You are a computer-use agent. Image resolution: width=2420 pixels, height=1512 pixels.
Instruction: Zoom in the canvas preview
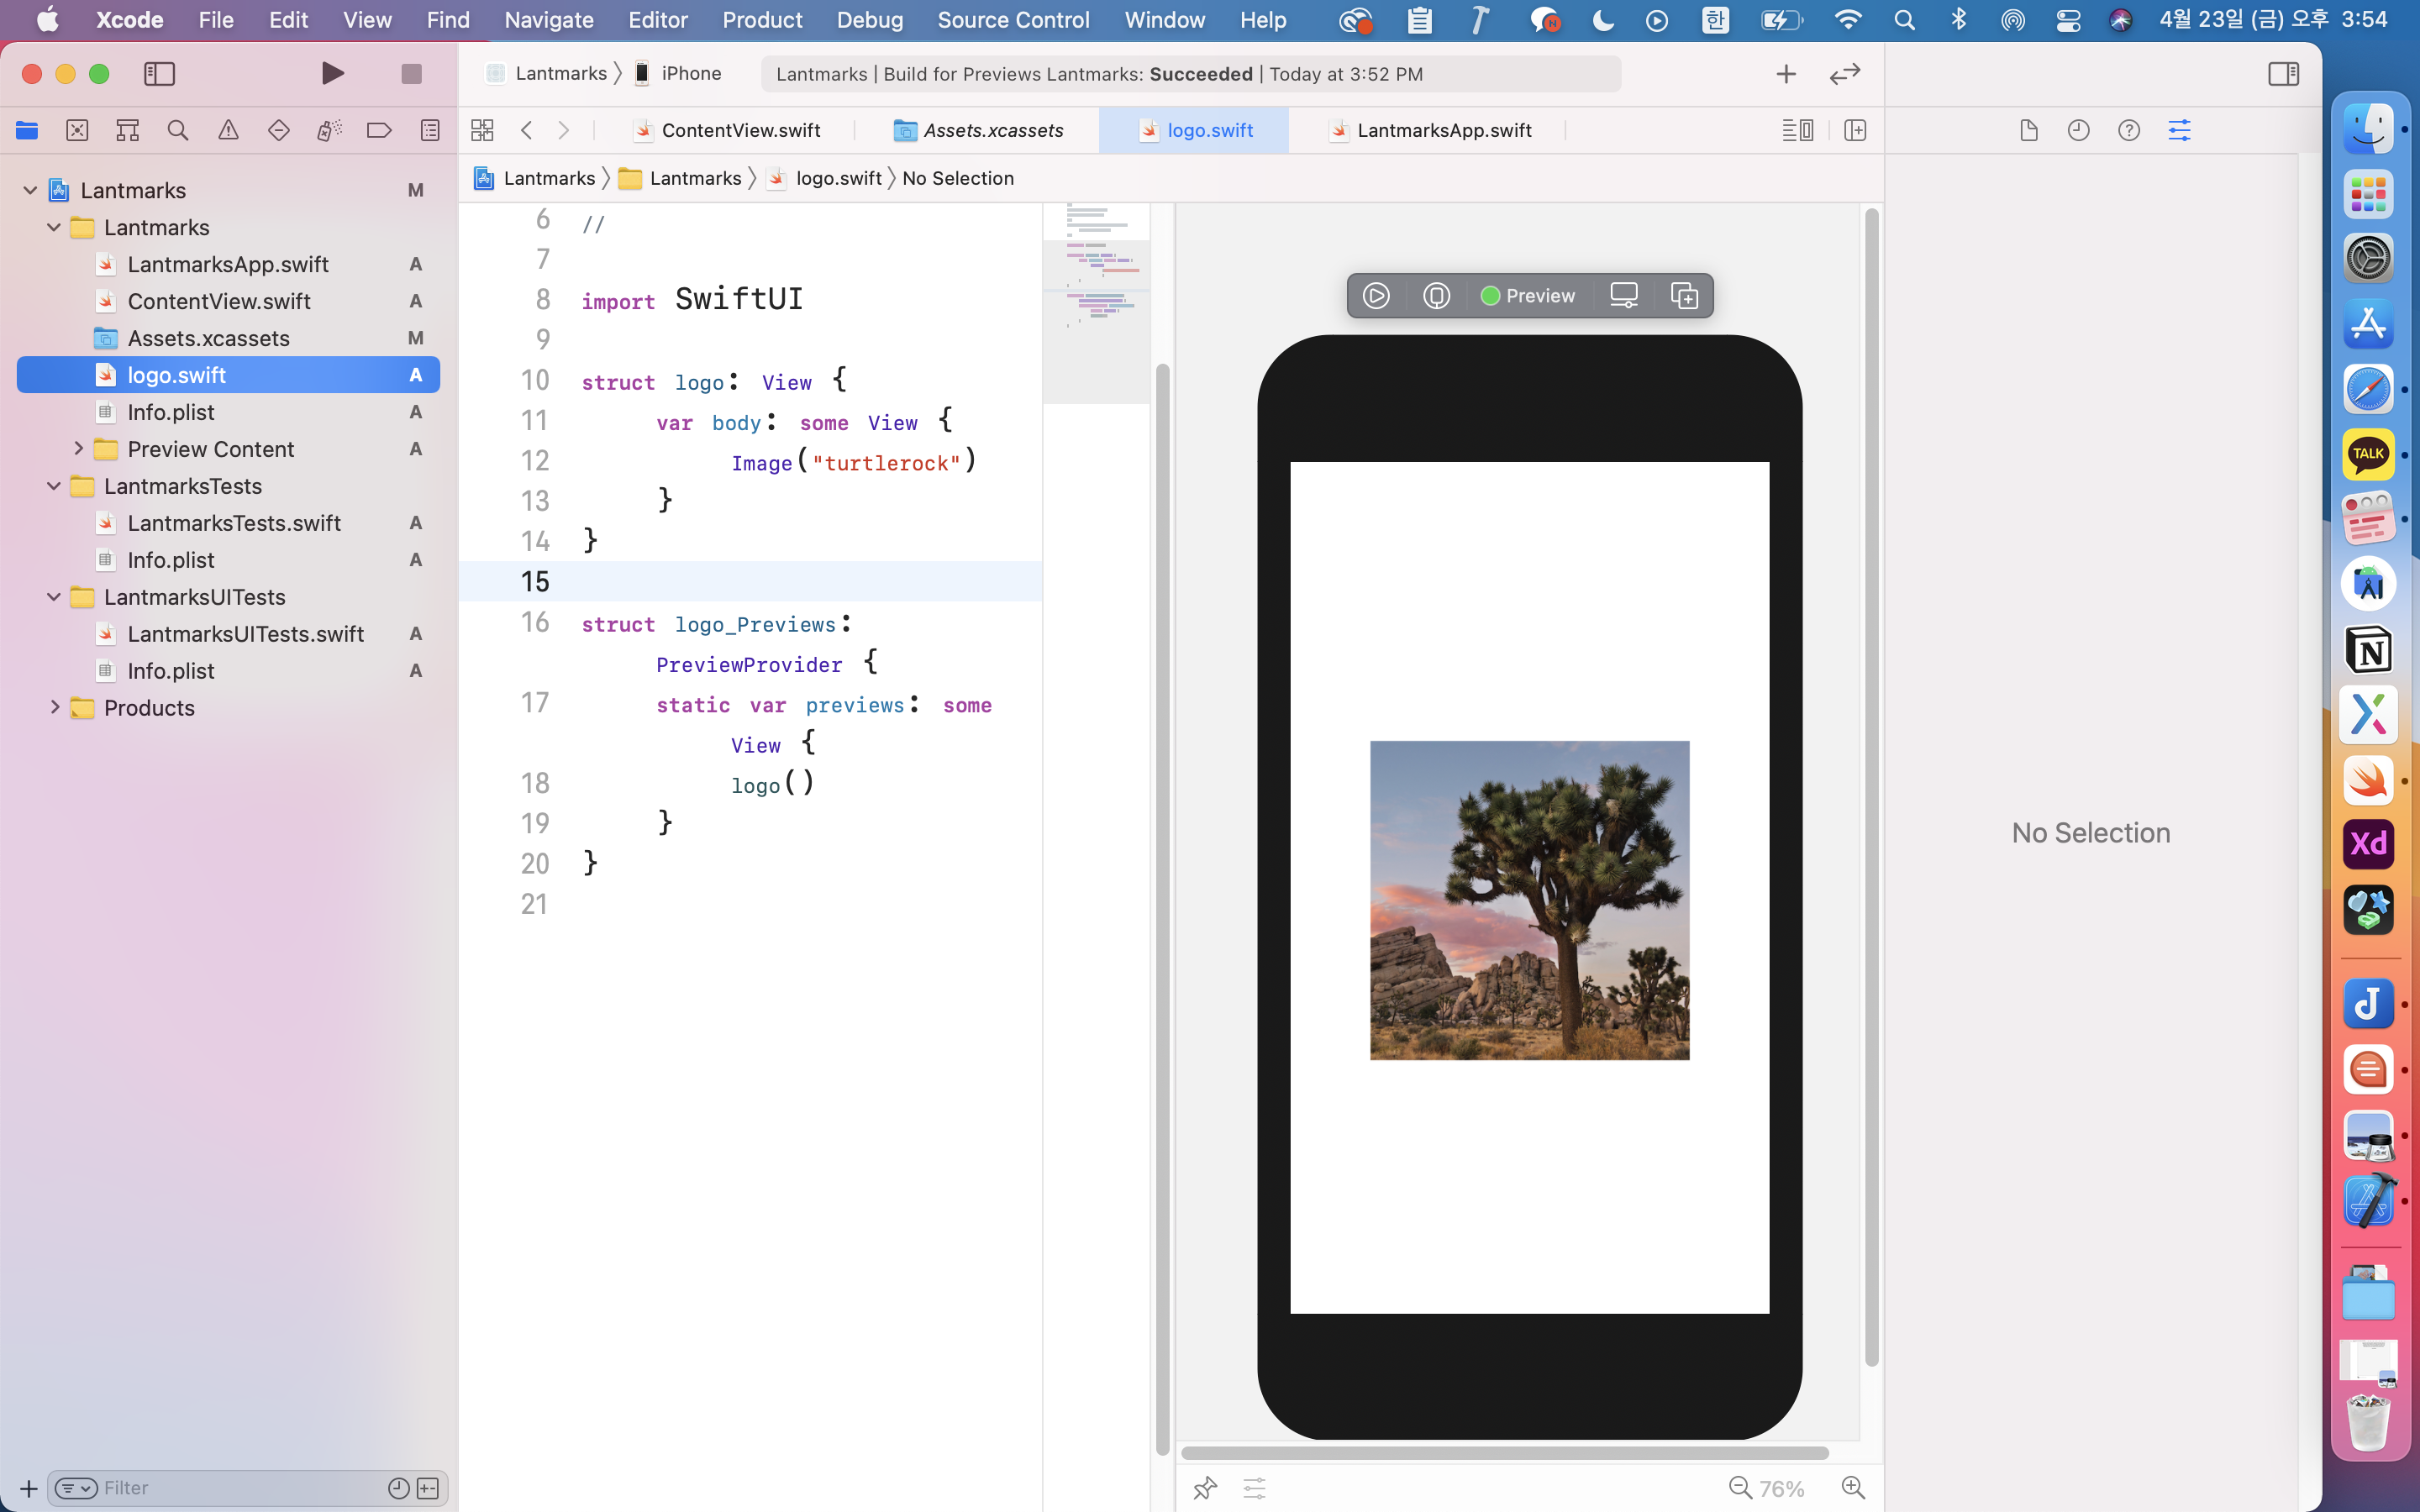[1853, 1488]
